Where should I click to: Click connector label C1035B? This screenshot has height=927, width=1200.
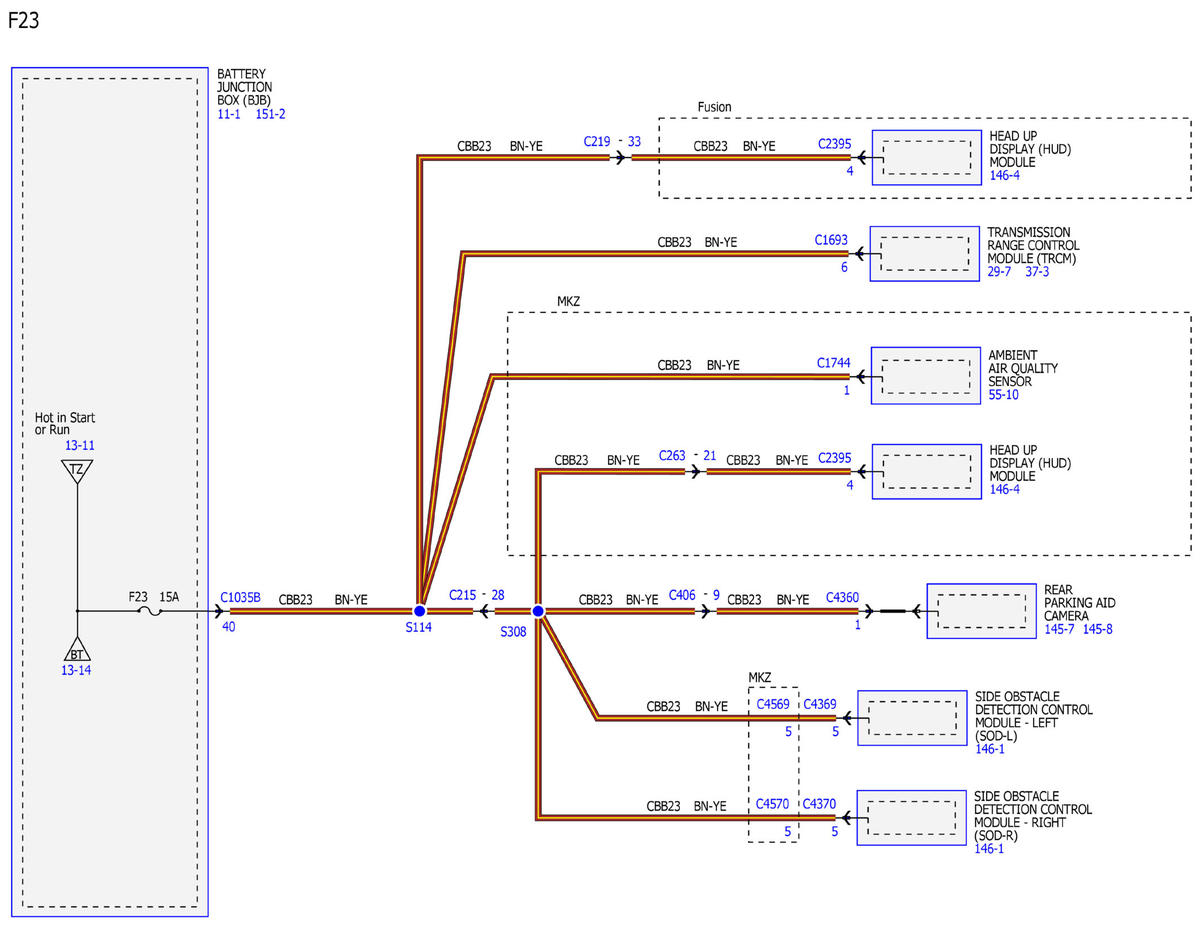point(240,599)
